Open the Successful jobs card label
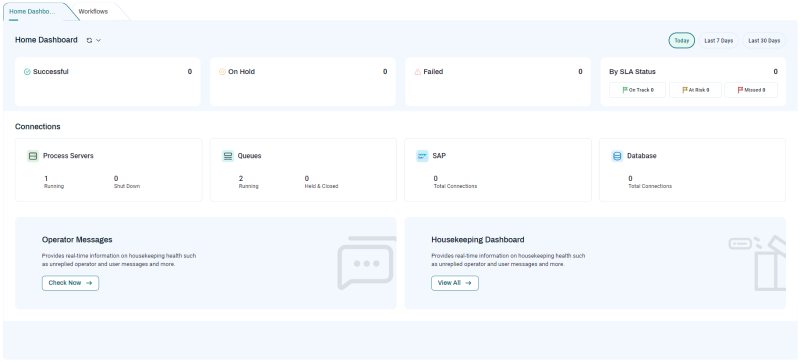 coord(51,72)
